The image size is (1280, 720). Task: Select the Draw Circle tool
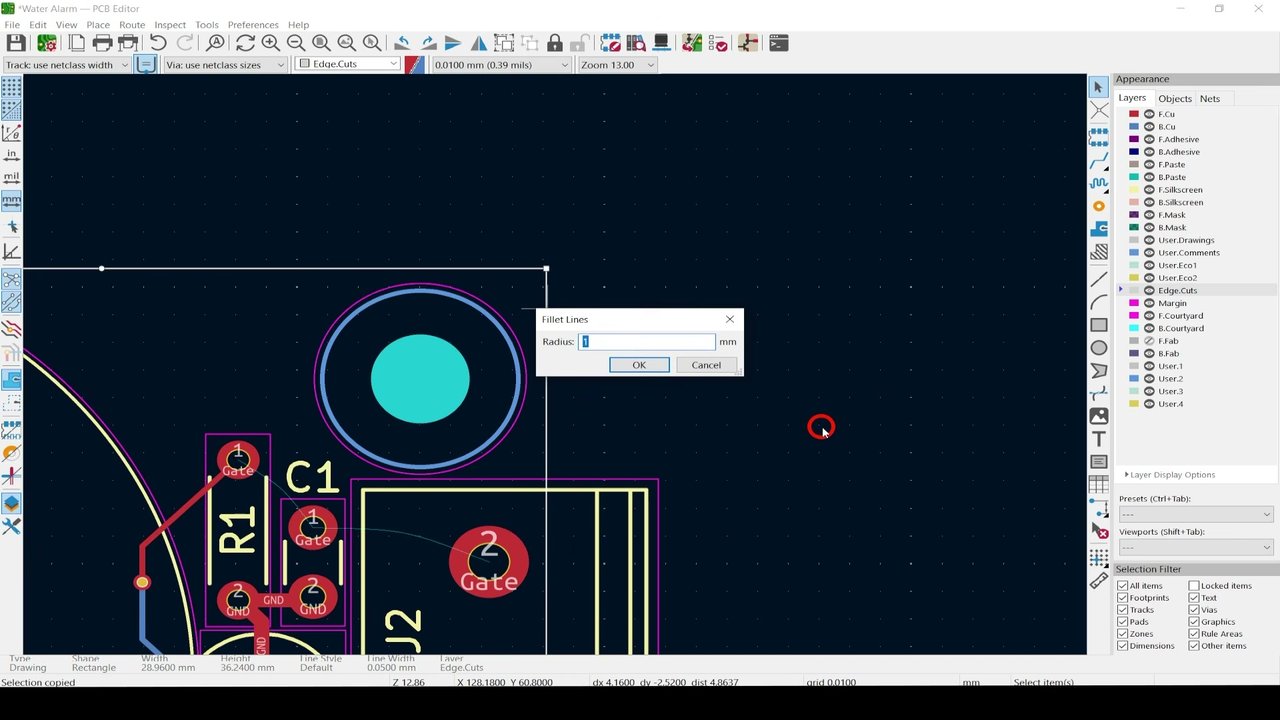(x=1099, y=348)
